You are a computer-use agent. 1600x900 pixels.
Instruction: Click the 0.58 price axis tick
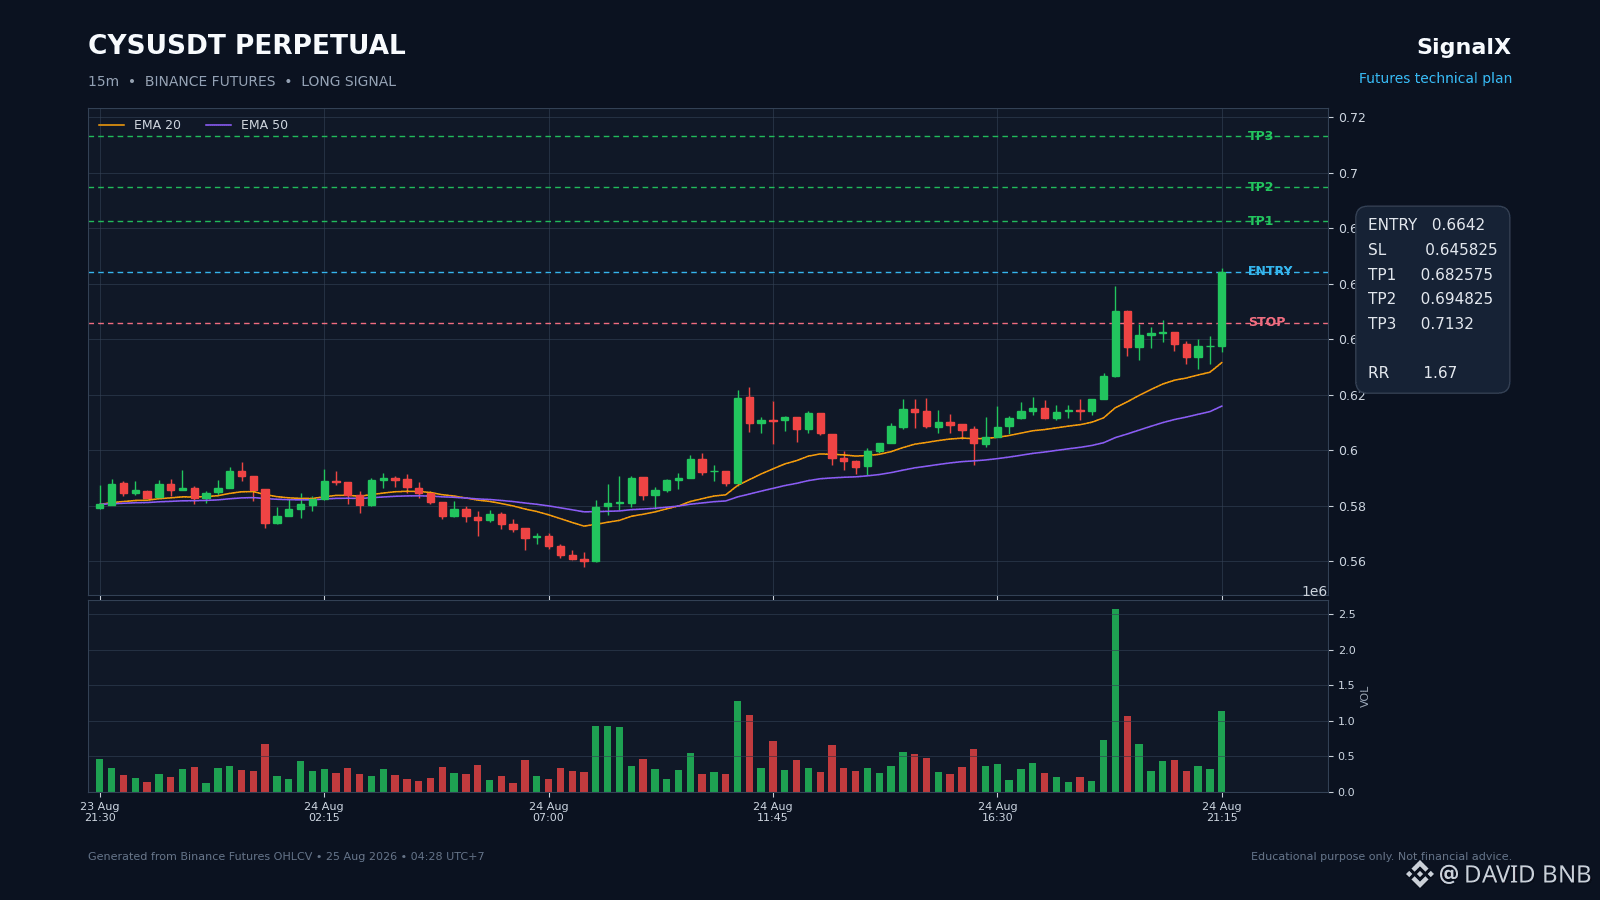point(1351,507)
